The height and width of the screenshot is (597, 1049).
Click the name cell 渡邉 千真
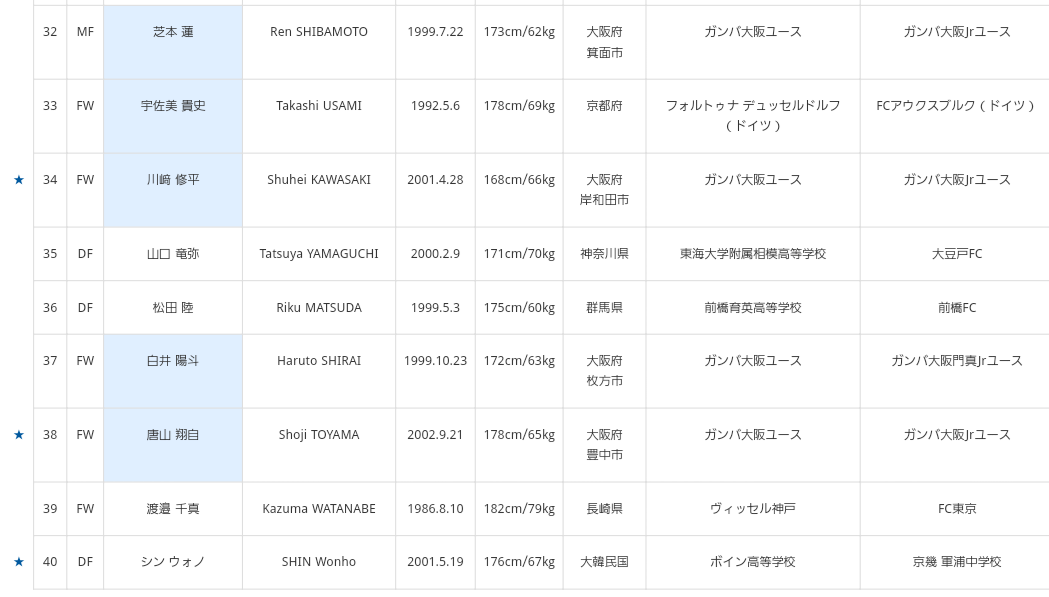[173, 509]
